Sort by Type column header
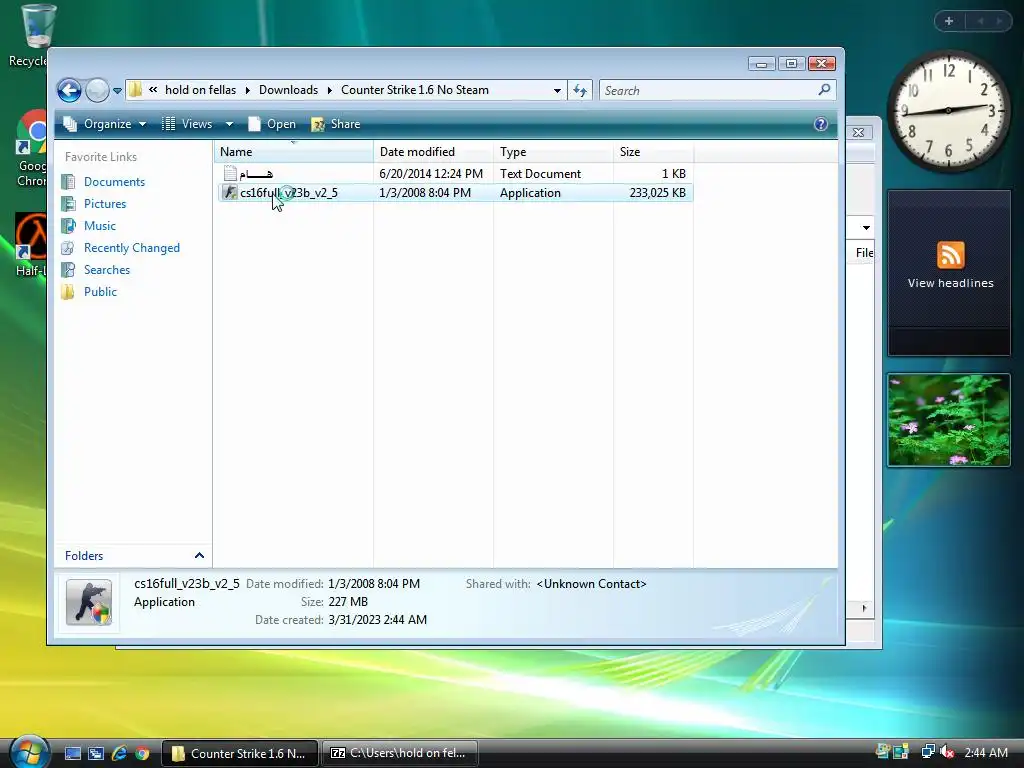Screen dimensions: 1024x768 (553, 152)
